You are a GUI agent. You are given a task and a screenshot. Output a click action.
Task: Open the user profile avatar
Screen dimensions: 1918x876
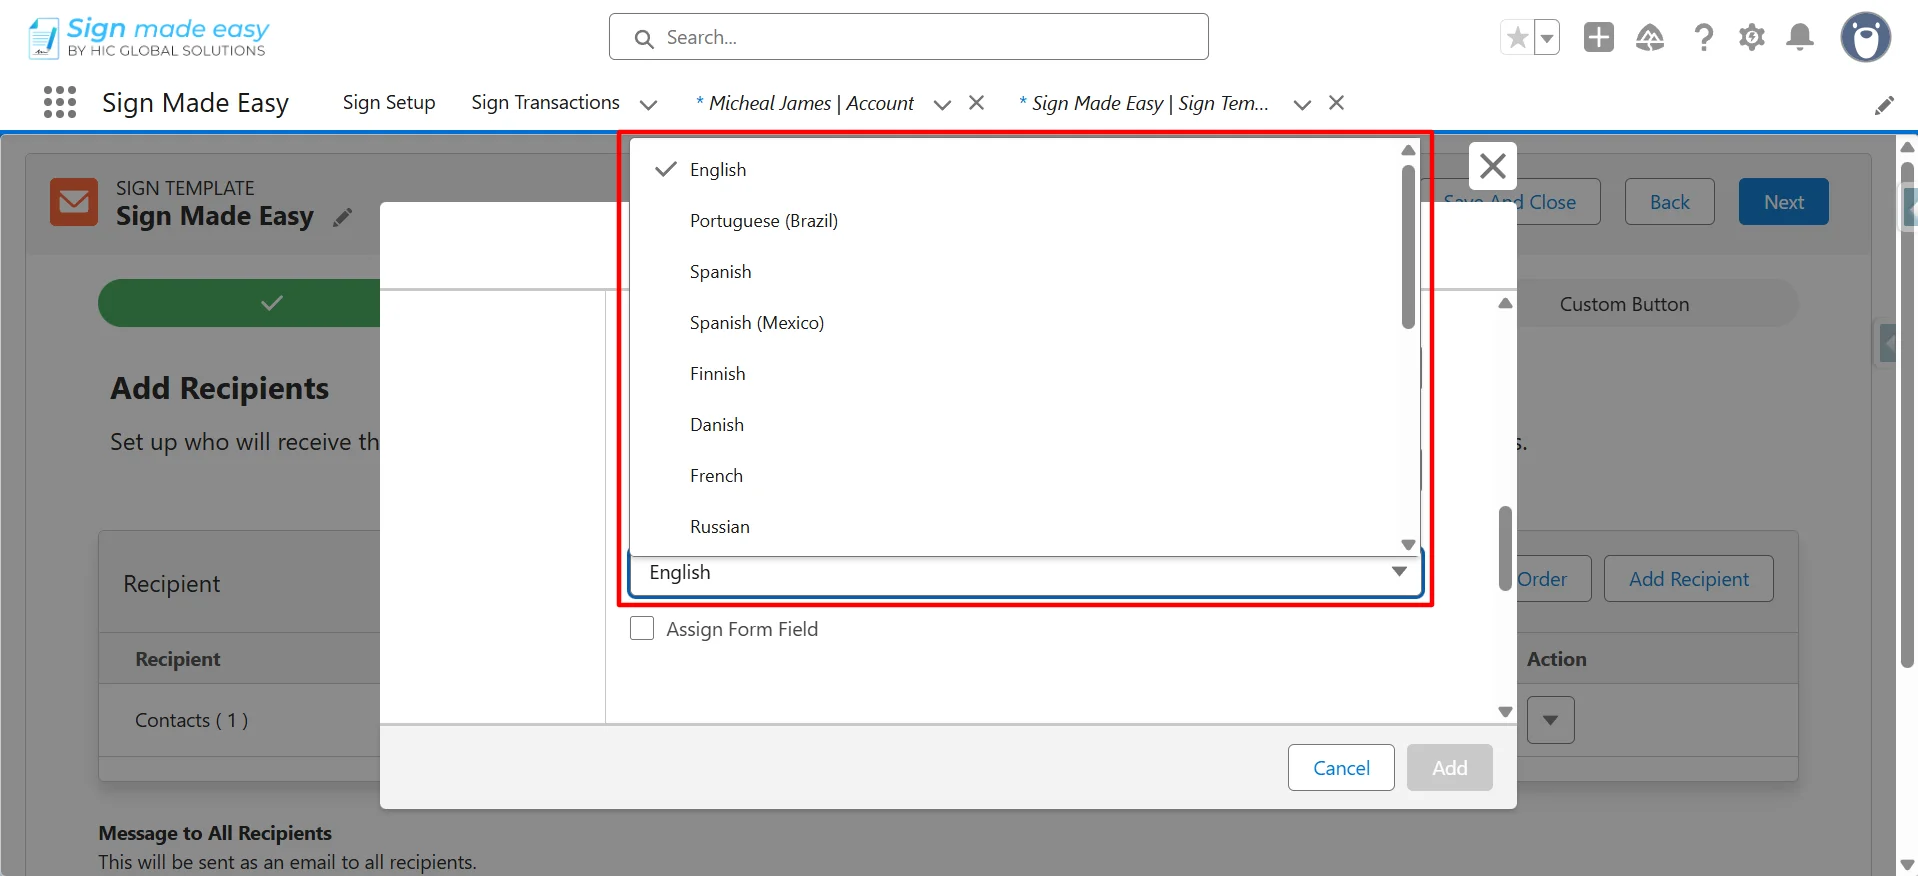(1865, 38)
